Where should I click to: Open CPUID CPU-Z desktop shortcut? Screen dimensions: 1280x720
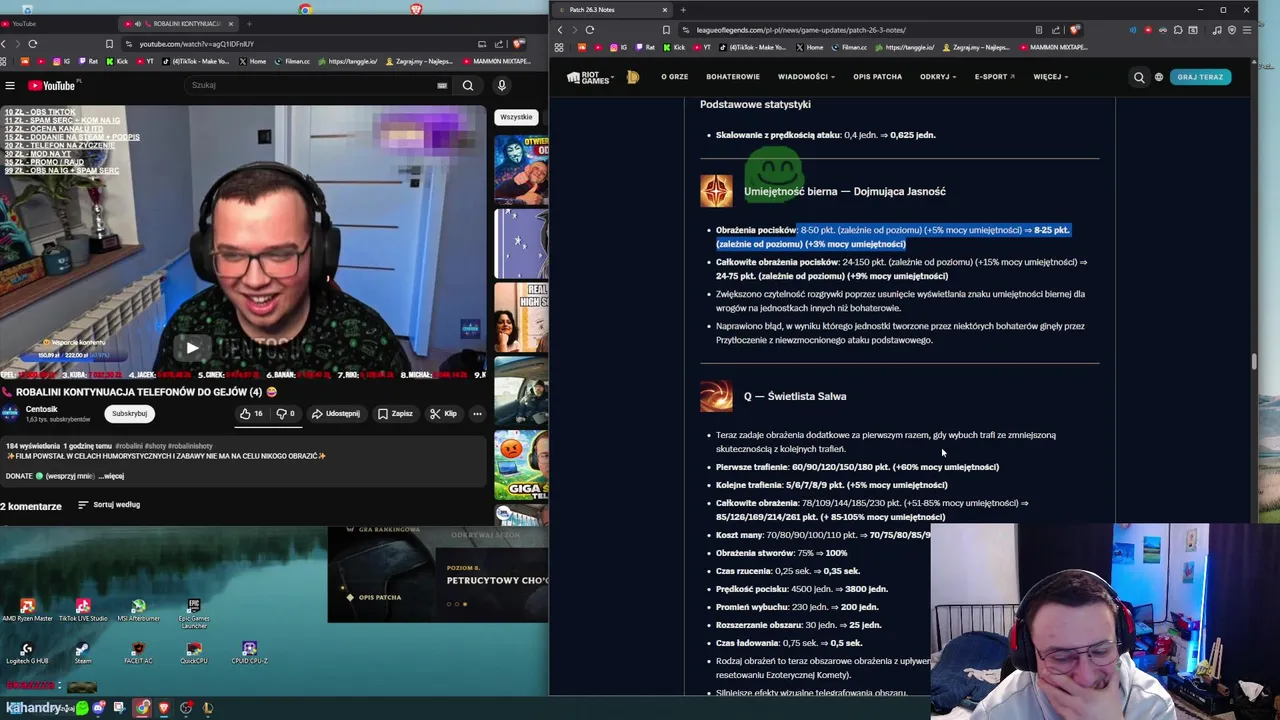click(x=249, y=654)
